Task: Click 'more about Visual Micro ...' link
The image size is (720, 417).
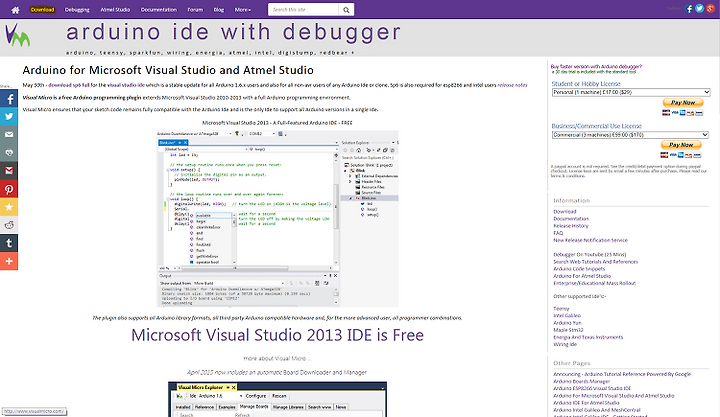Action: tap(277, 358)
